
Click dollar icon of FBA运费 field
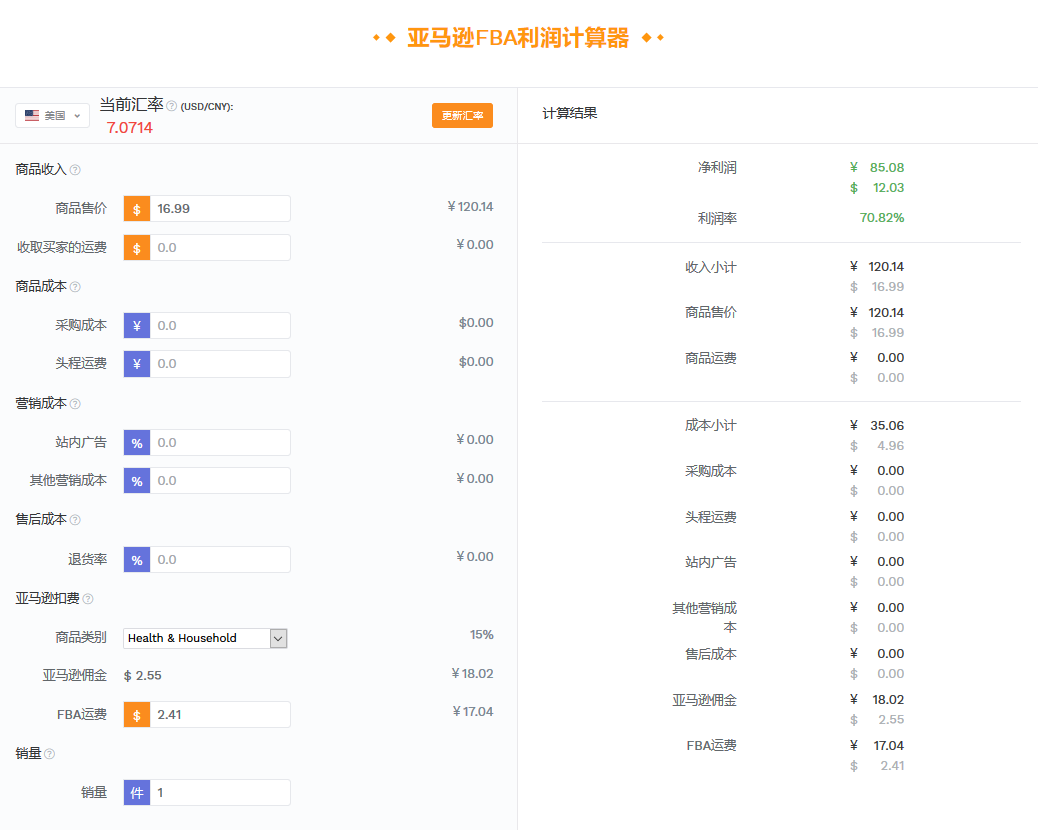pyautogui.click(x=137, y=715)
